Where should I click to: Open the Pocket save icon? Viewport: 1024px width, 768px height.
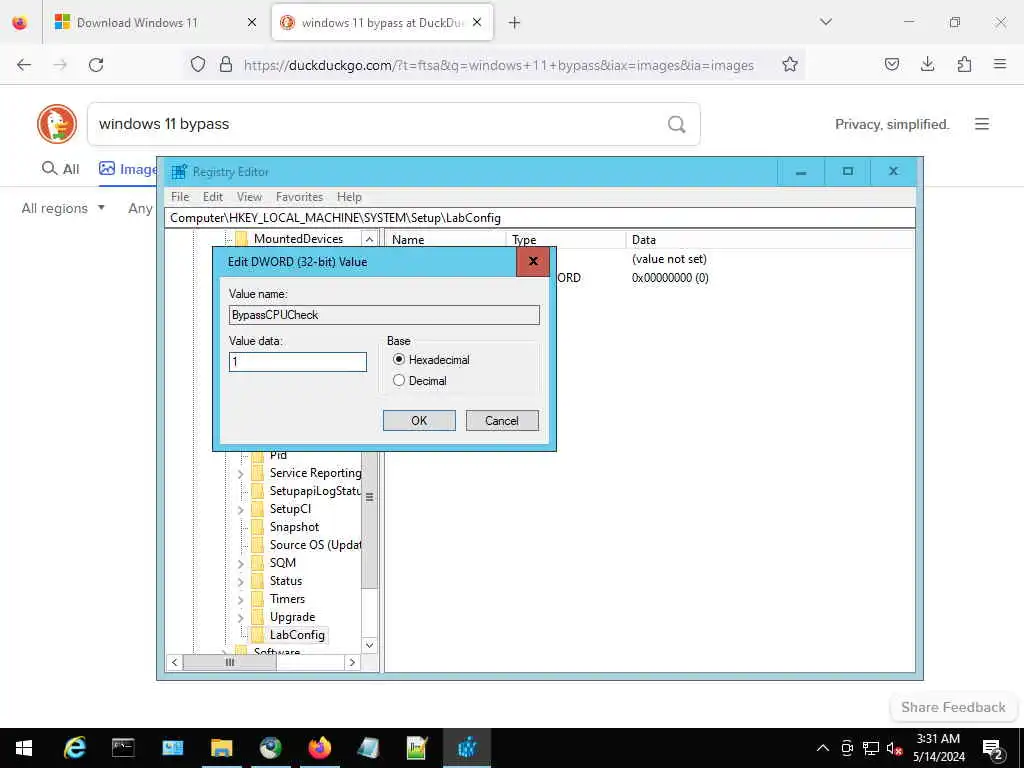pyautogui.click(x=891, y=64)
